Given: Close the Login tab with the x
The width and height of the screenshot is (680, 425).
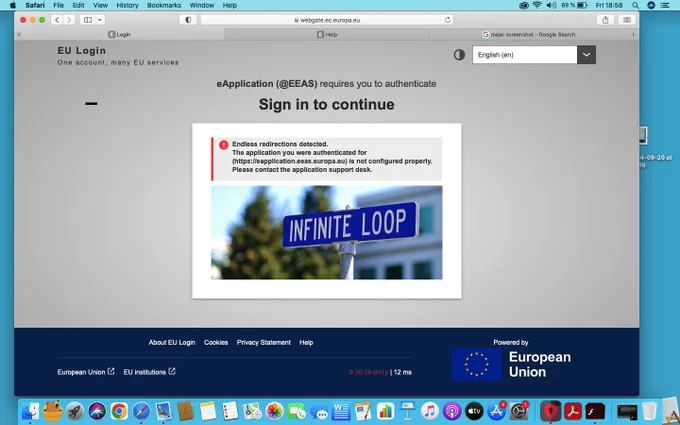Looking at the screenshot, I should (19, 34).
